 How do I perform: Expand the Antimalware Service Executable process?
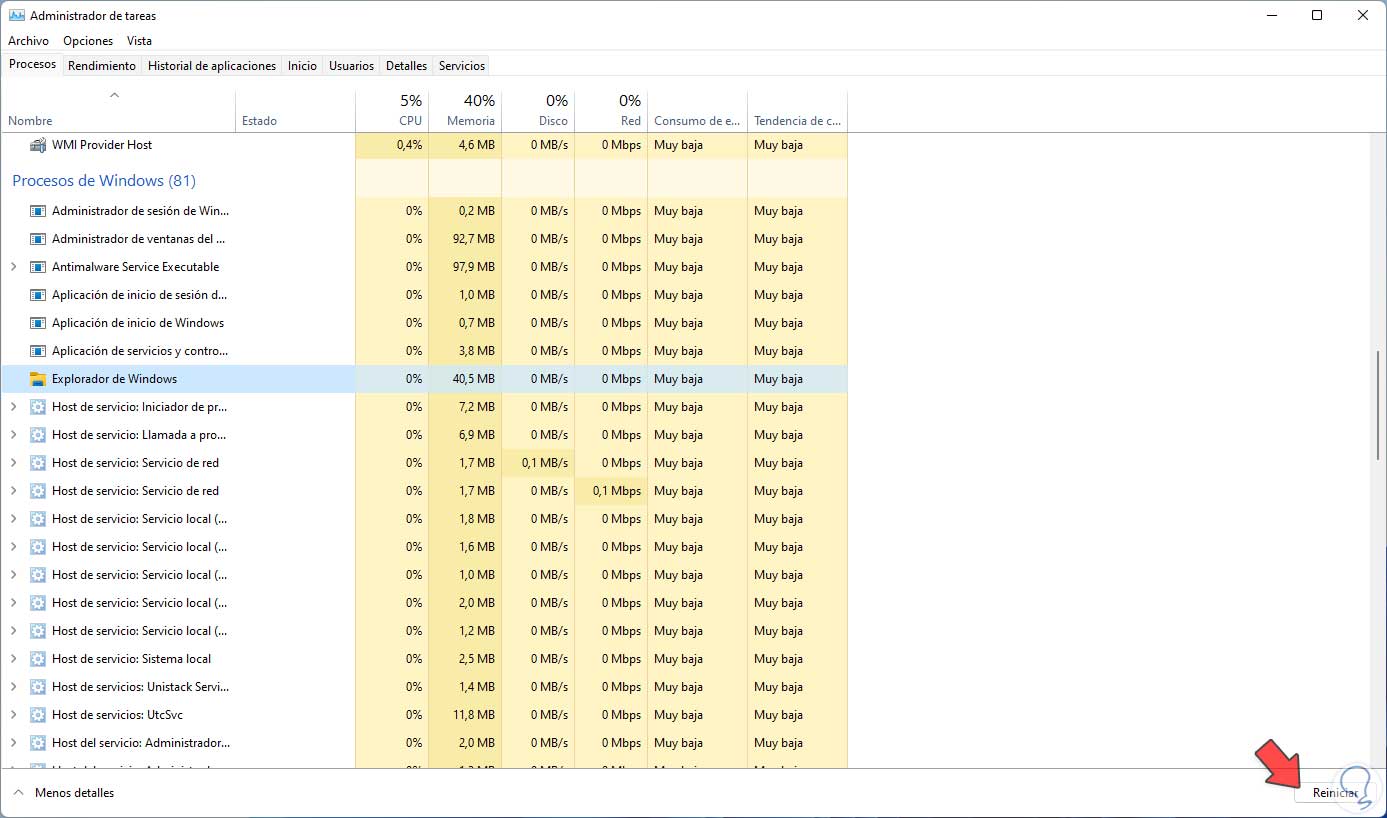[13, 267]
